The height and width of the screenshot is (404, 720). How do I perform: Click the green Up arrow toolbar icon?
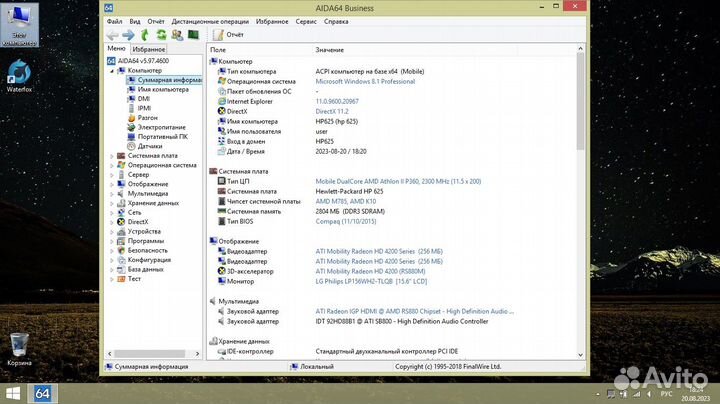(x=145, y=35)
